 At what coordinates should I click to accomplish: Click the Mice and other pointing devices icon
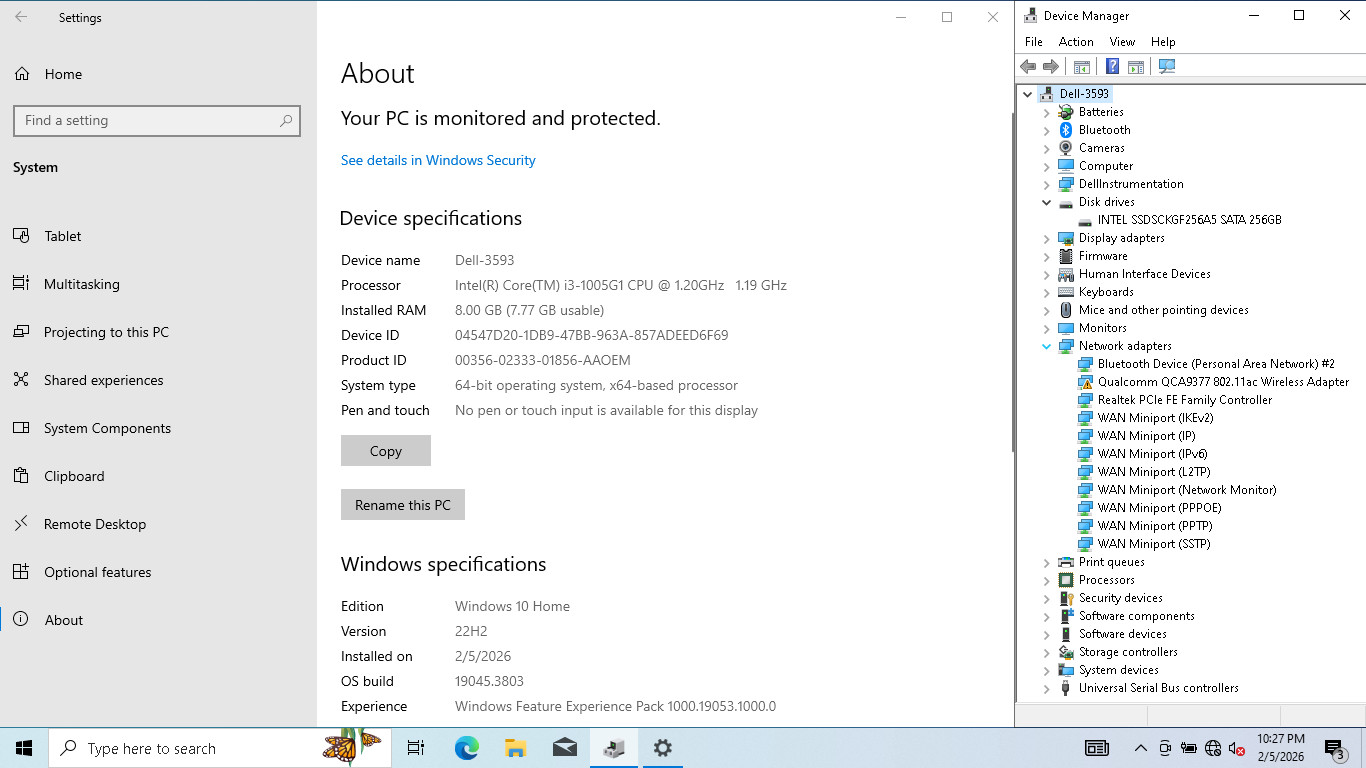pos(1066,310)
